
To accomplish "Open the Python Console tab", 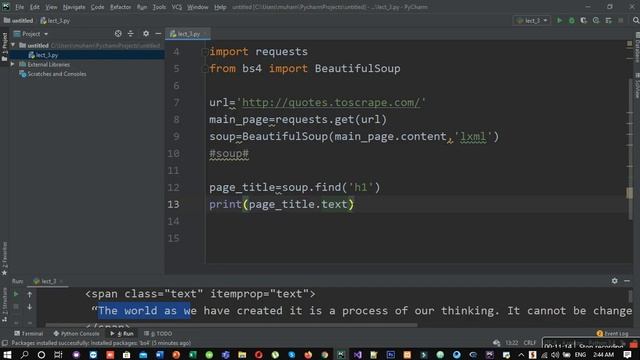I will [76, 333].
